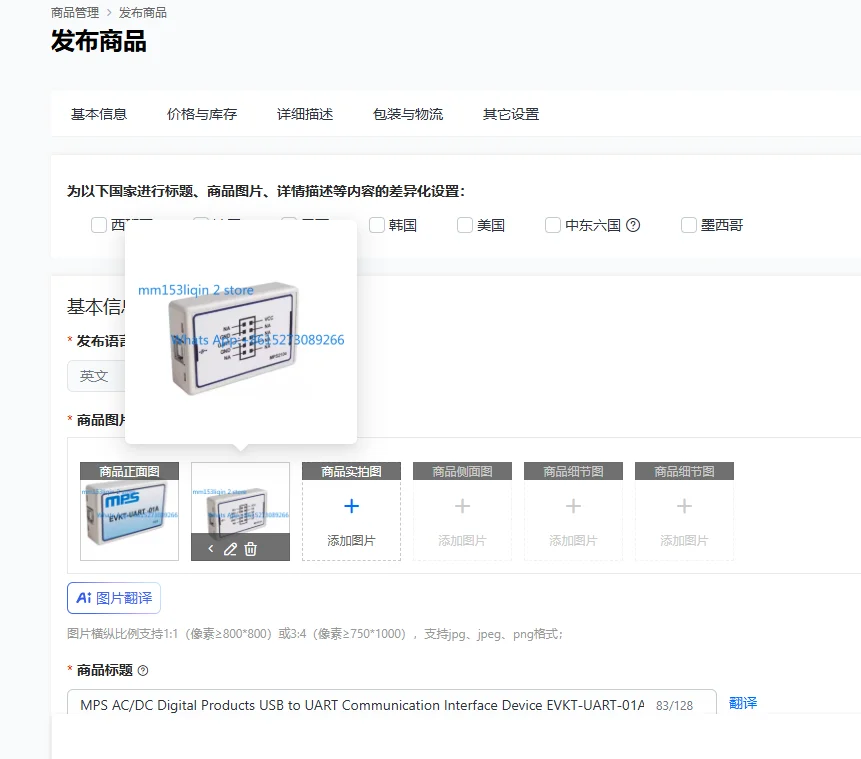The image size is (861, 759).
Task: Click 发布商品 breadcrumb text
Action: pos(143,13)
